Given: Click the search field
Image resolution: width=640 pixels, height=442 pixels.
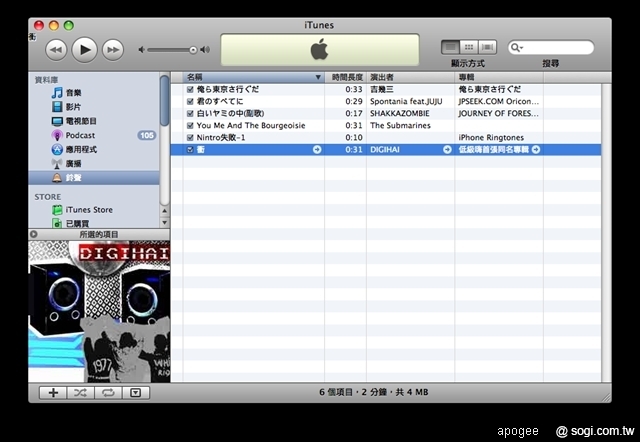Looking at the screenshot, I should [551, 48].
